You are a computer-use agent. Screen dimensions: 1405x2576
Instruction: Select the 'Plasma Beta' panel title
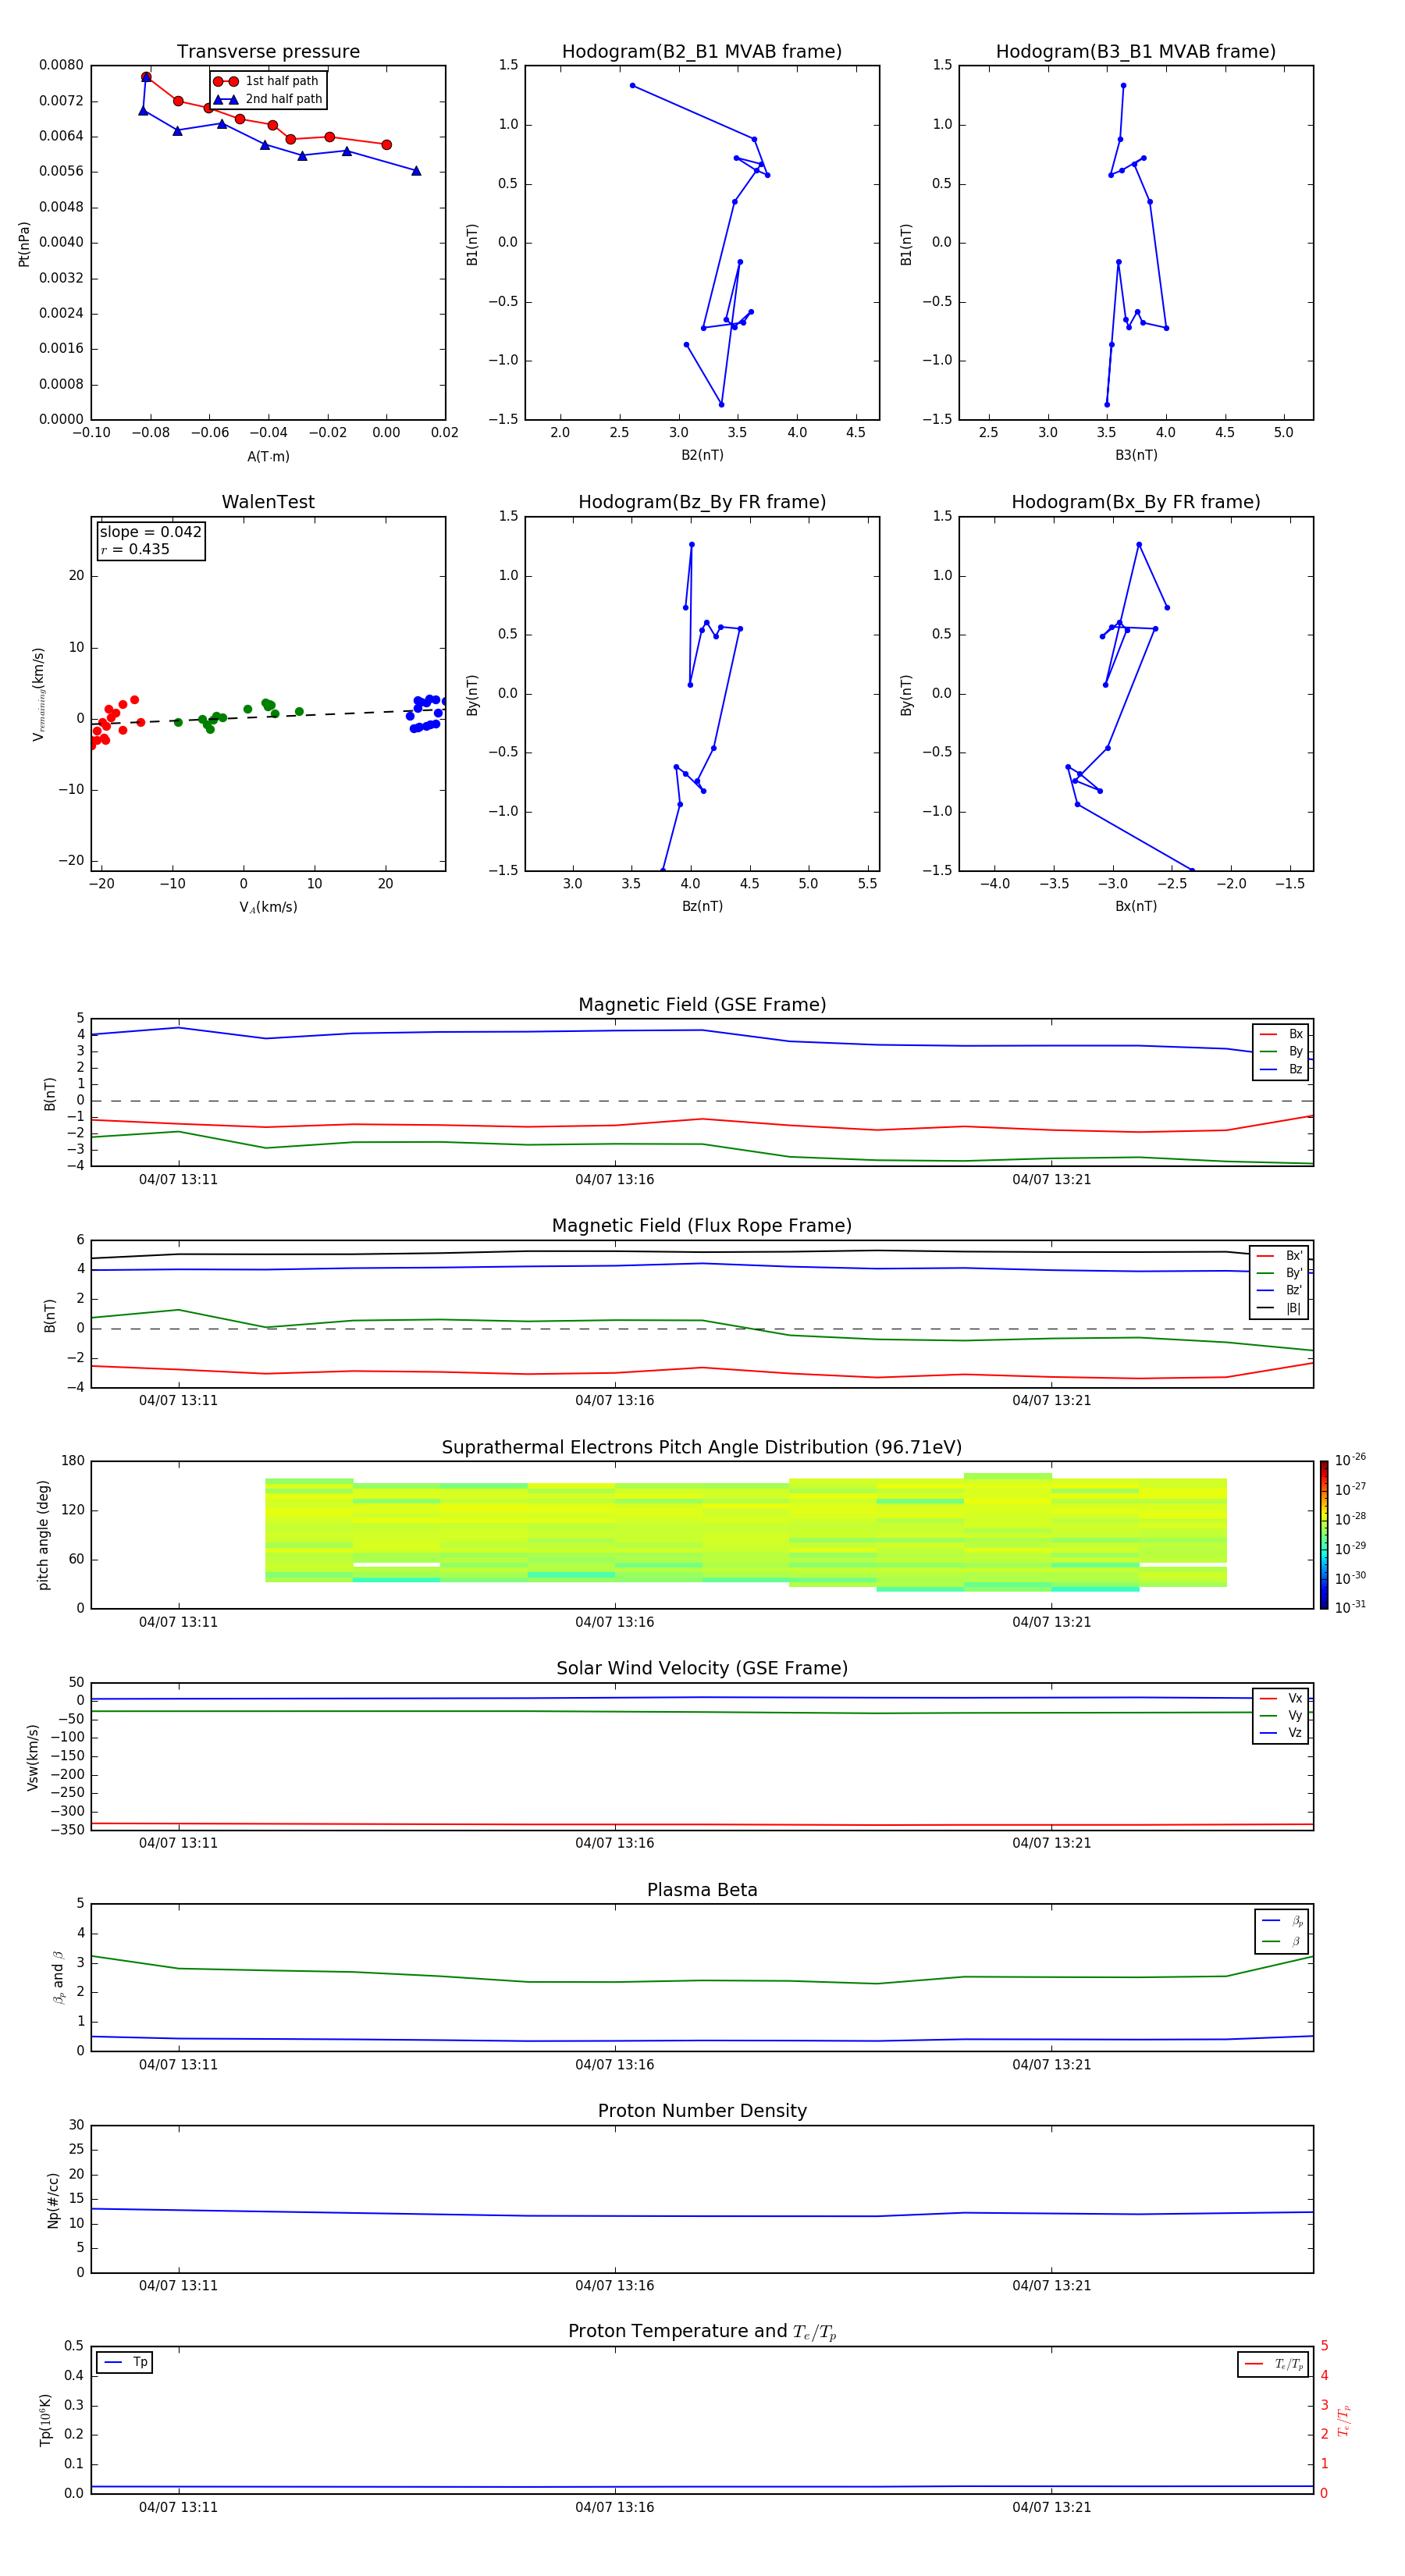[x=702, y=1890]
